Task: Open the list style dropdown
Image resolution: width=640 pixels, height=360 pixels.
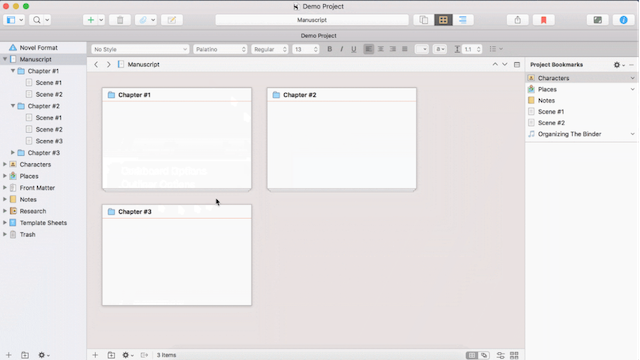Action: click(496, 49)
